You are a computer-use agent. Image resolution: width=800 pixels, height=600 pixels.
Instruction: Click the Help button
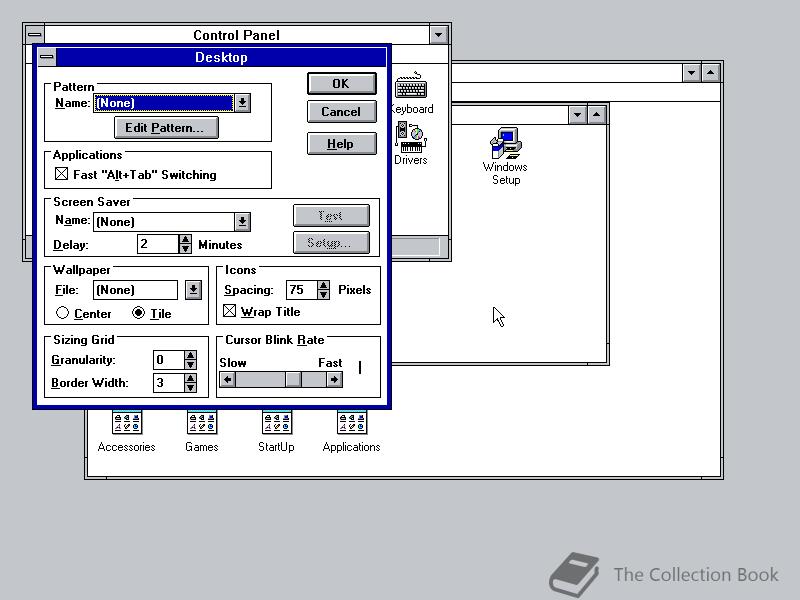pyautogui.click(x=341, y=143)
